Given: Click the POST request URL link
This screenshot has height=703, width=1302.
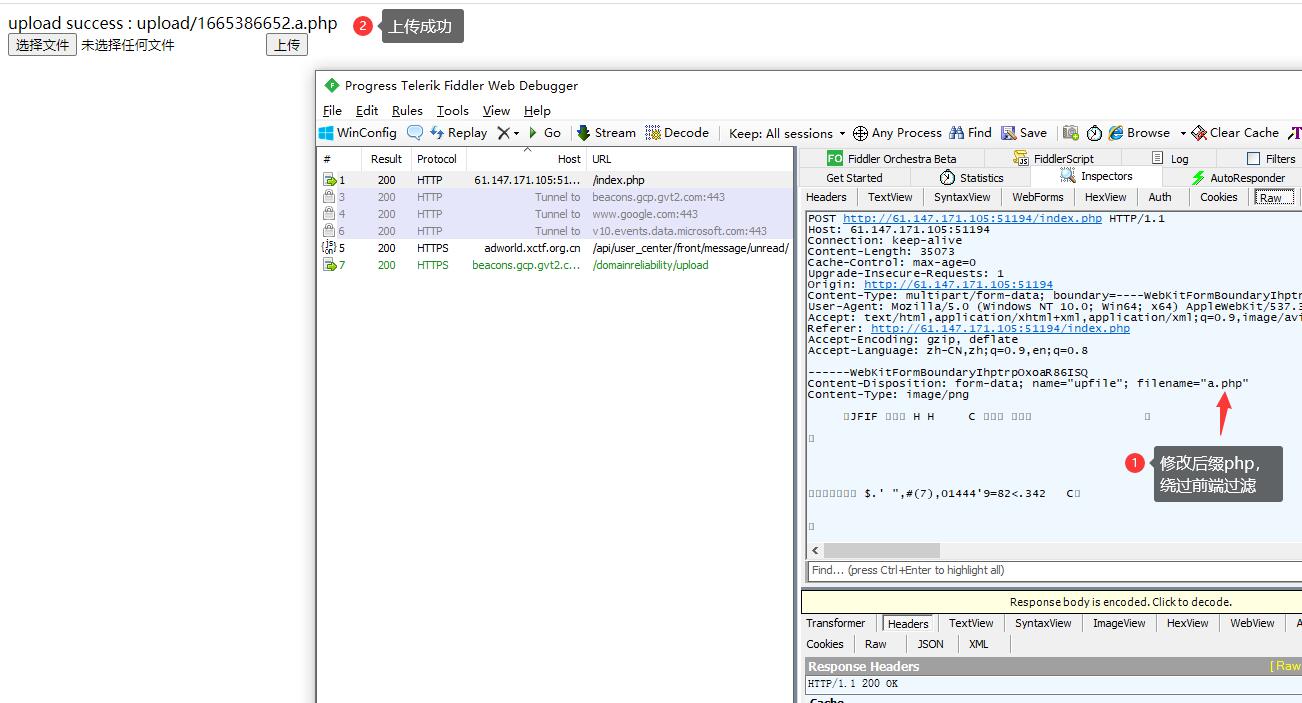Looking at the screenshot, I should point(972,218).
